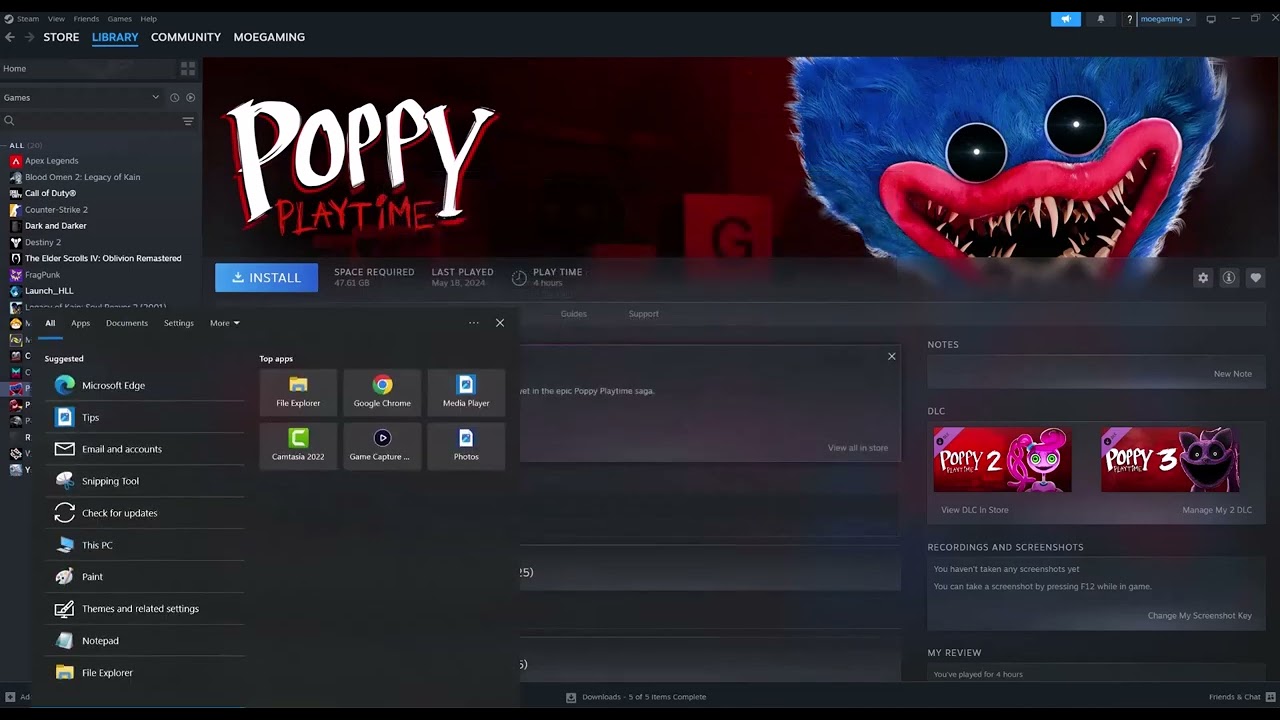Click View DLC In Store link

pyautogui.click(x=975, y=510)
